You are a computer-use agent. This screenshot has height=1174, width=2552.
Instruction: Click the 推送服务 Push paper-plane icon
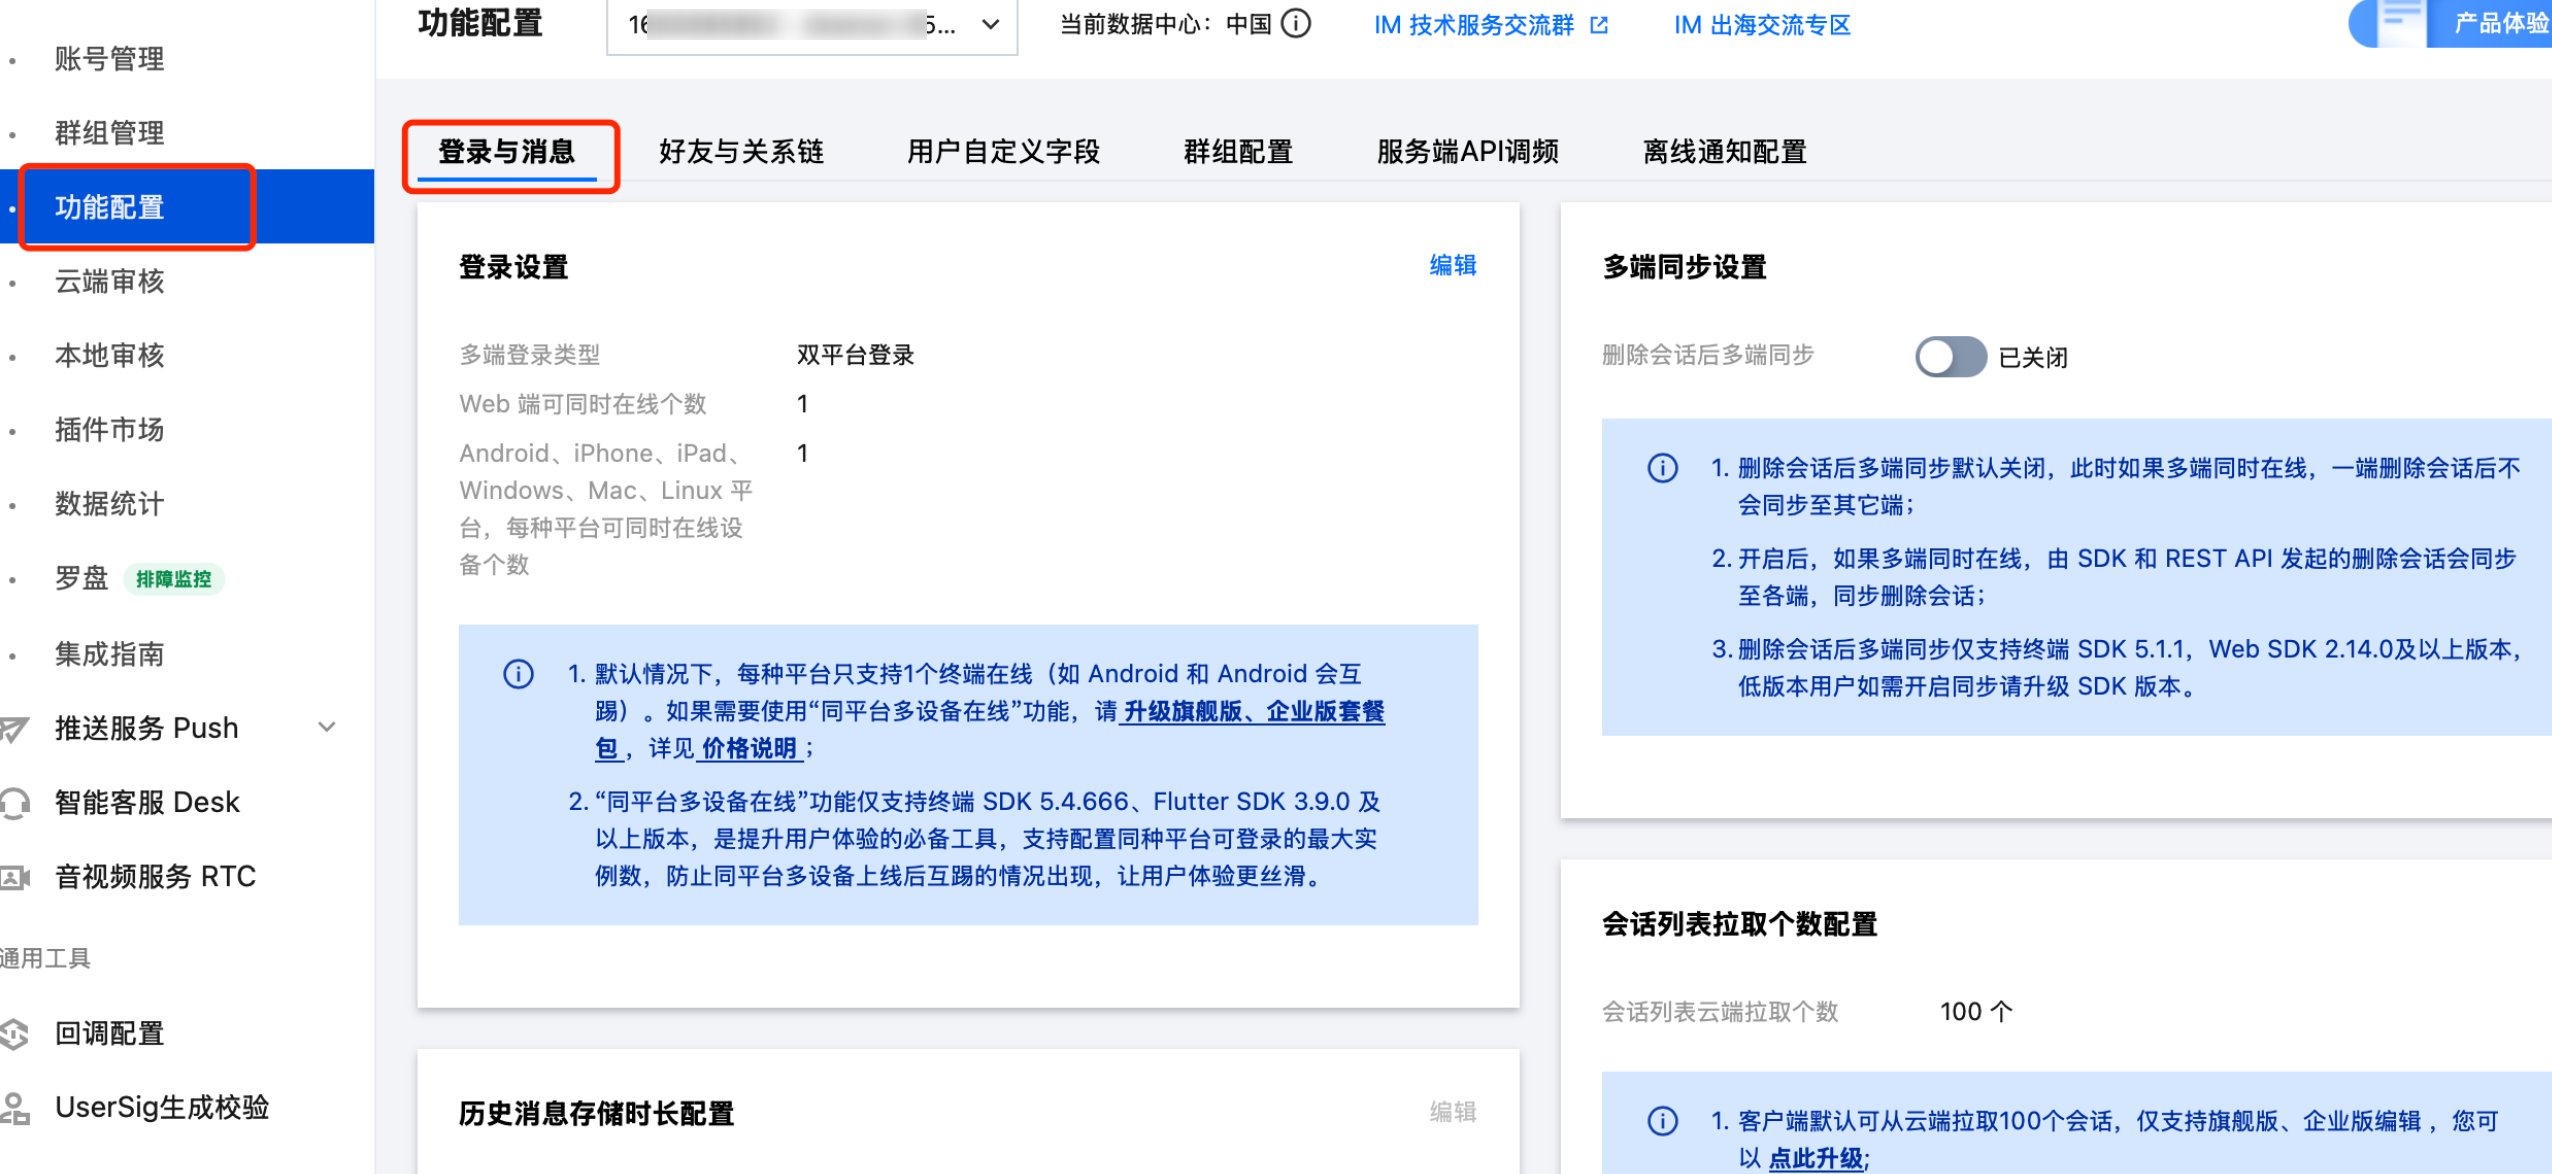(x=14, y=728)
